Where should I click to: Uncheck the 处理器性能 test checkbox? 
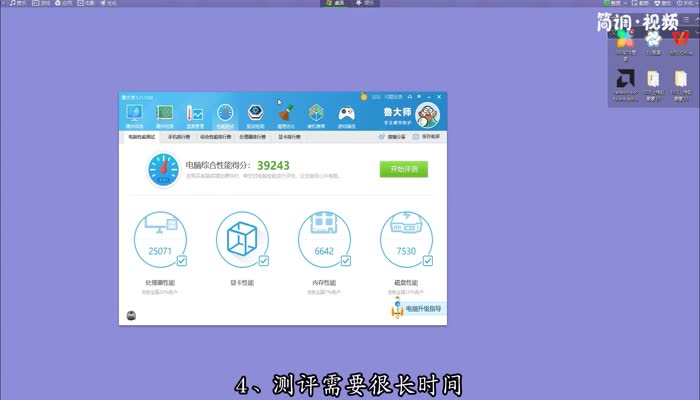tap(182, 261)
